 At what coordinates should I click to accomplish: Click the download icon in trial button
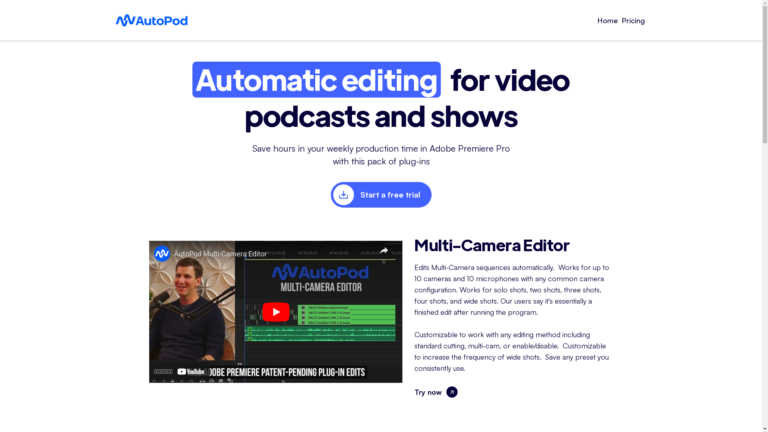click(344, 195)
